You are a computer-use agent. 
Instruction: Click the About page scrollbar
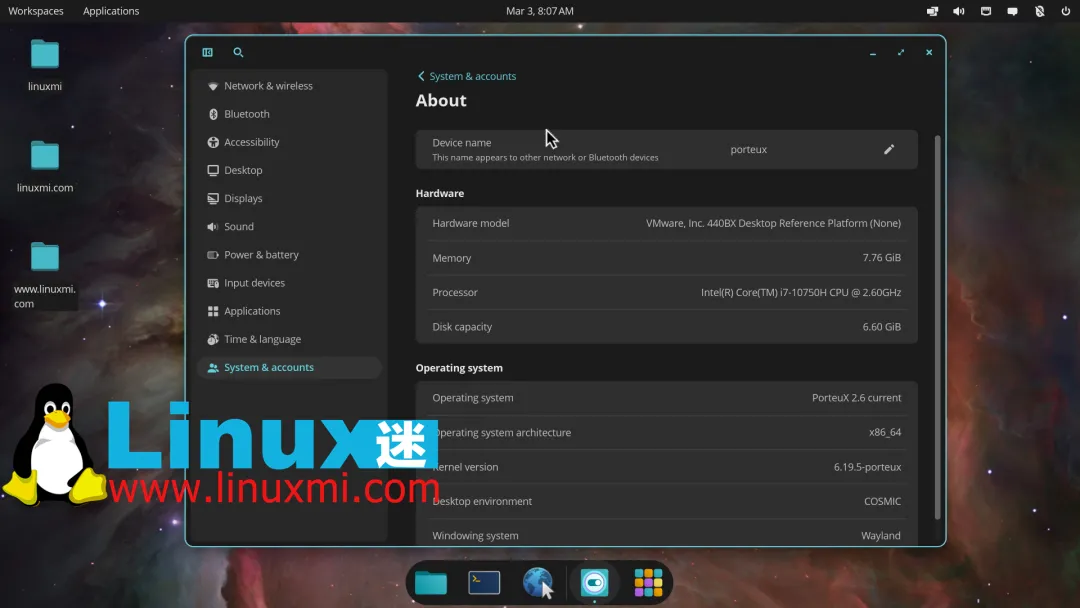click(937, 327)
